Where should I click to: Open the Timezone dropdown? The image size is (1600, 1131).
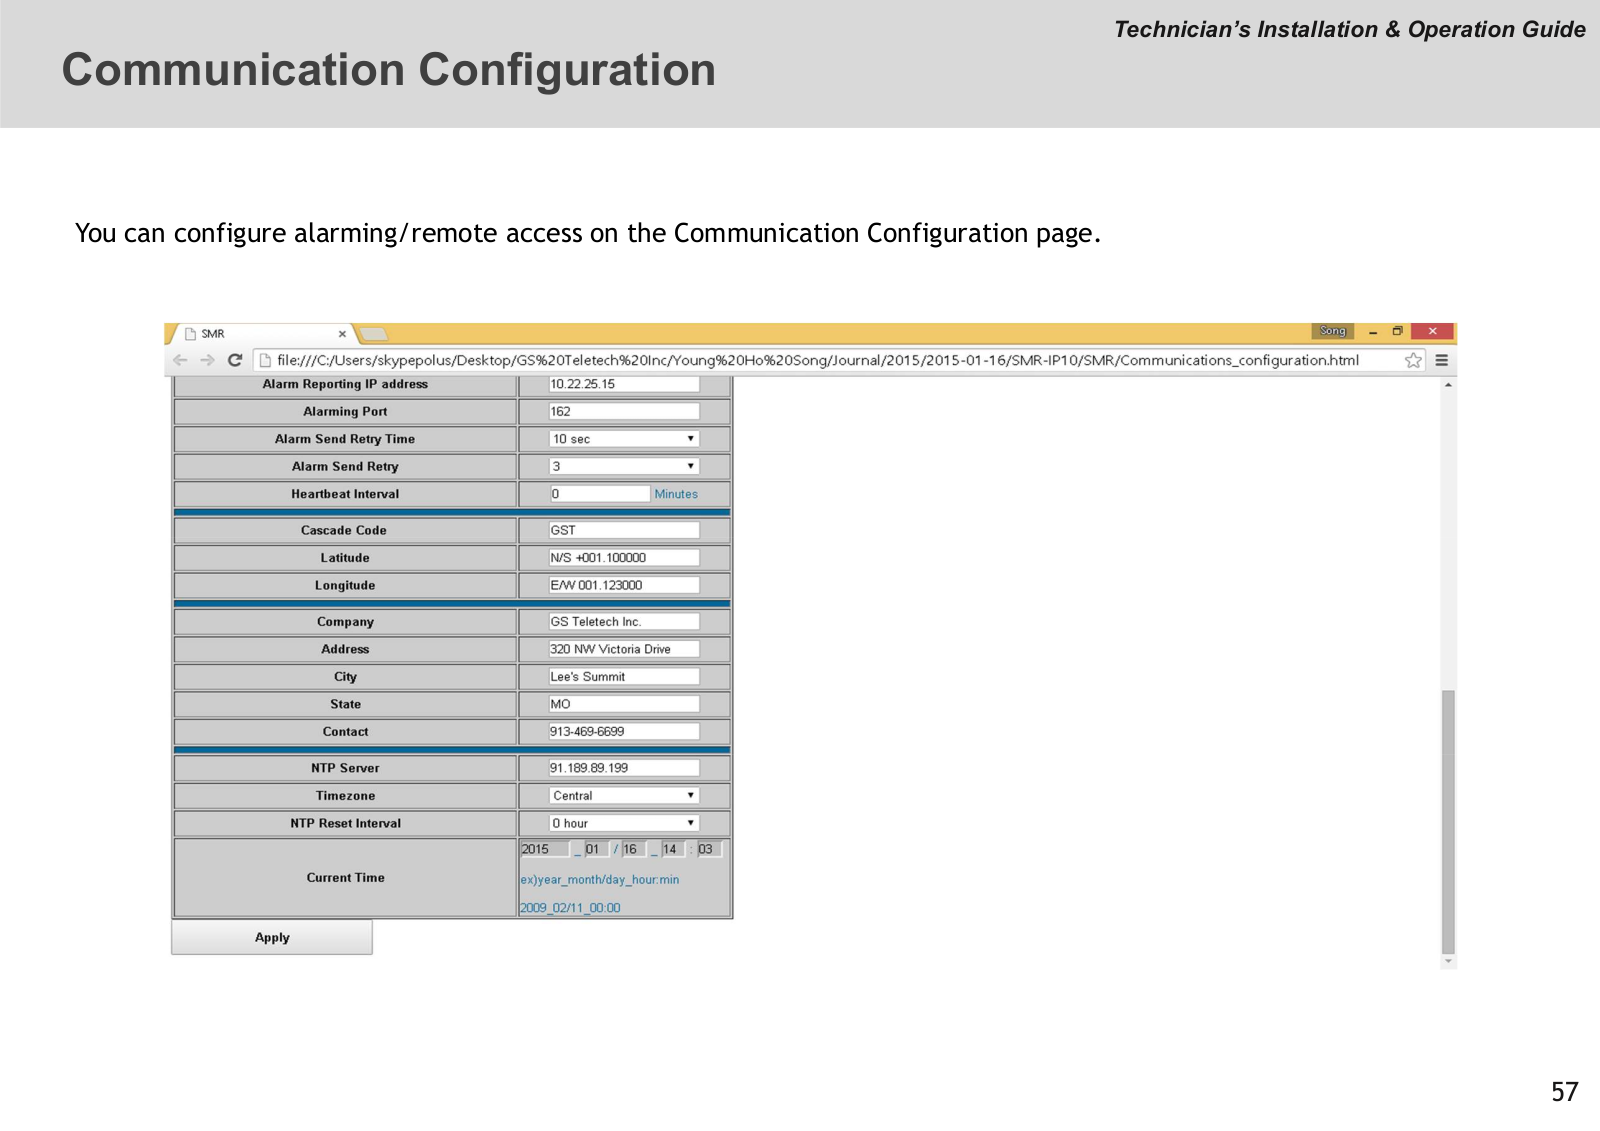[624, 796]
